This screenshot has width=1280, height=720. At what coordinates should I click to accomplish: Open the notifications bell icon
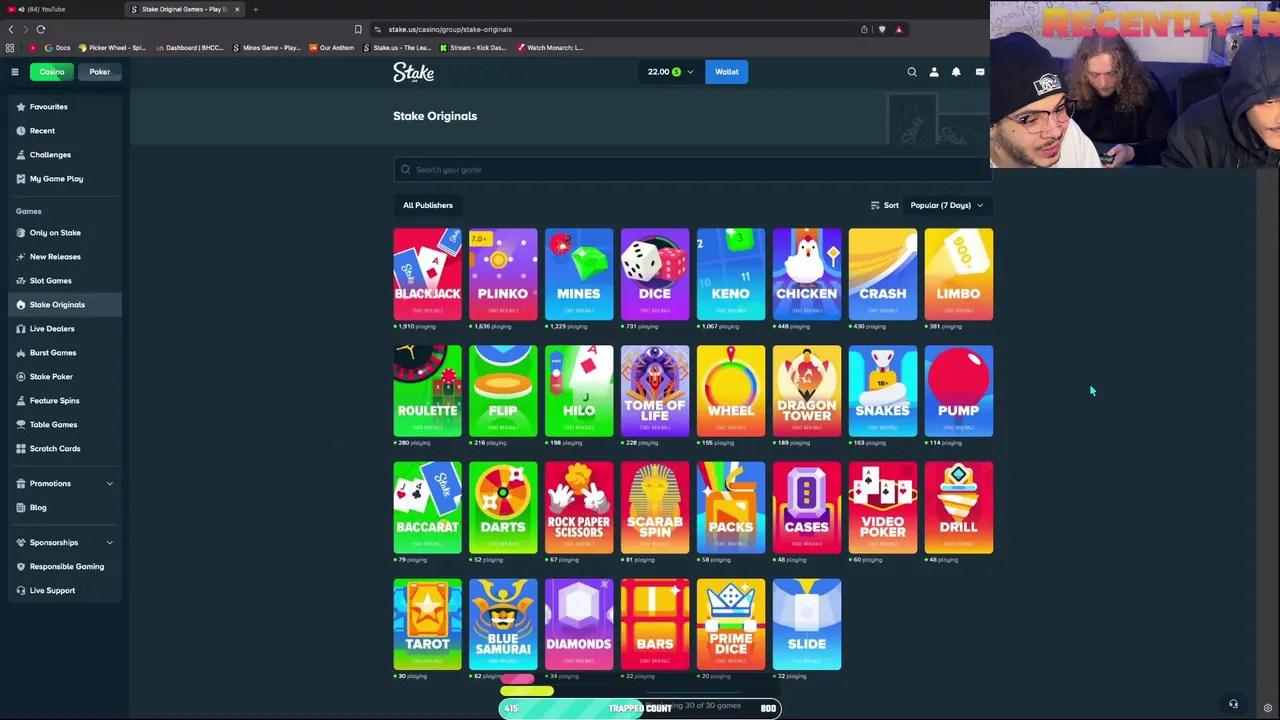(956, 72)
